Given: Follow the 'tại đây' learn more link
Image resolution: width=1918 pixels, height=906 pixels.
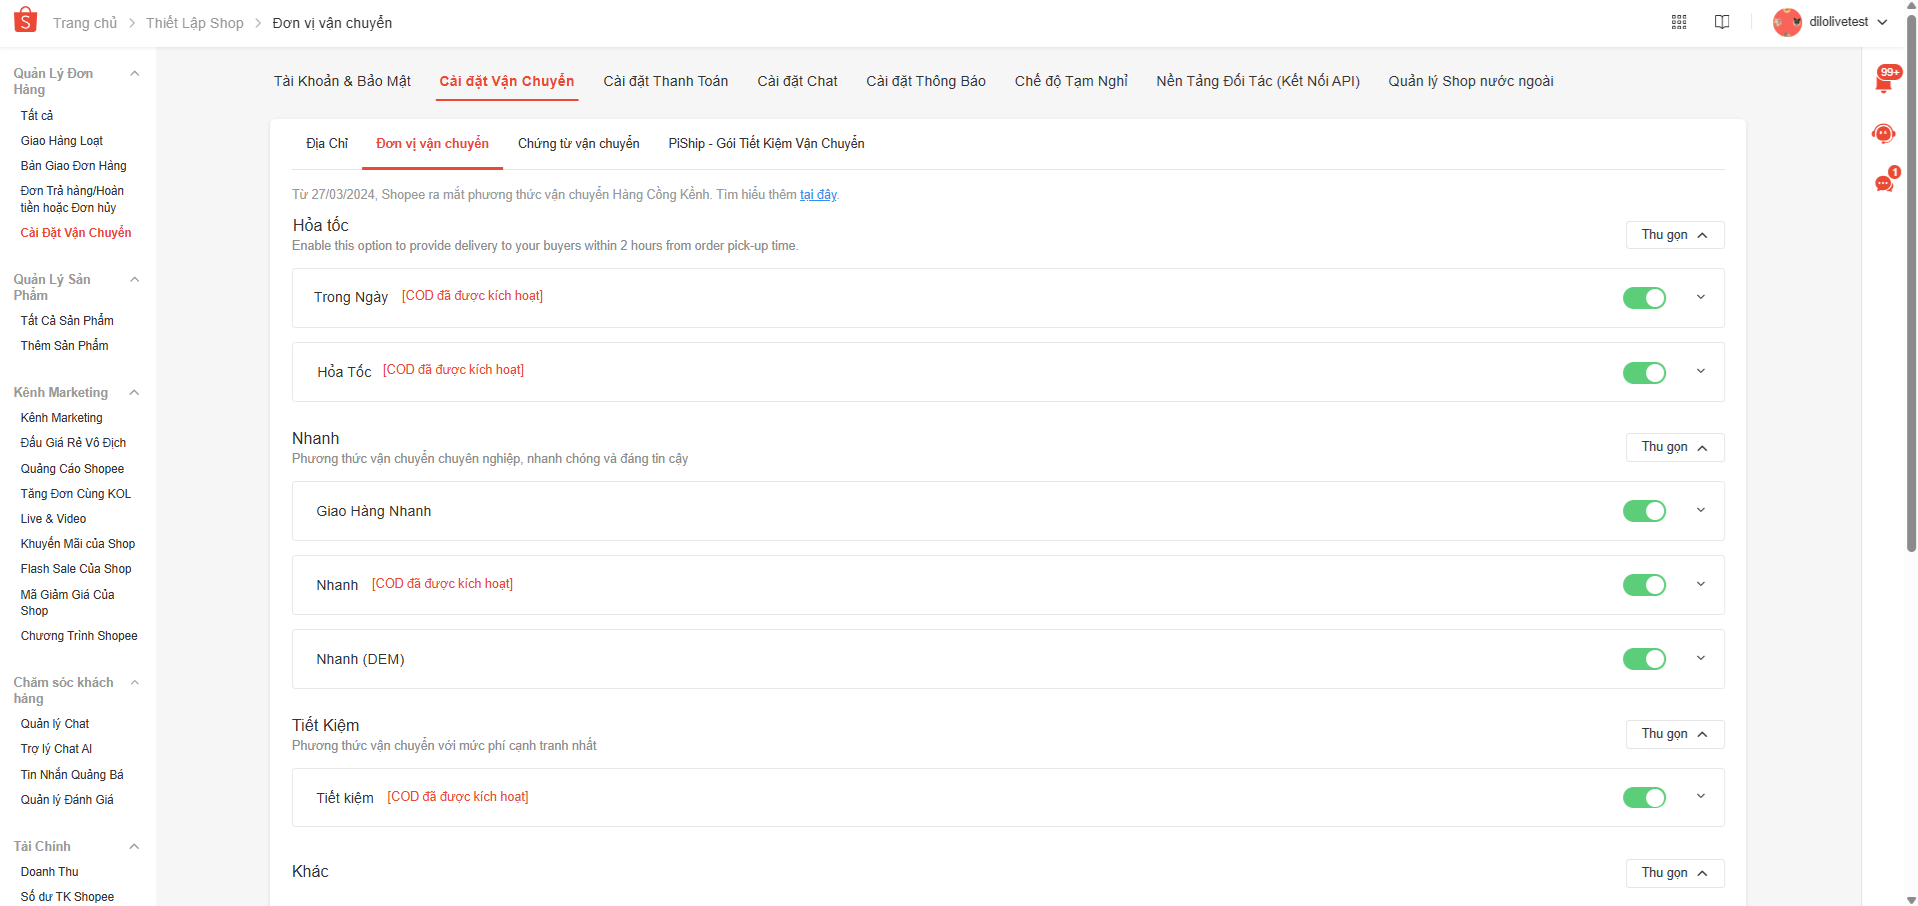Looking at the screenshot, I should click(818, 195).
